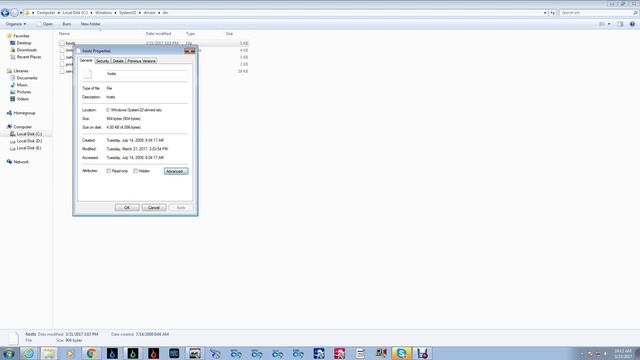Select System32 in the address breadcrumb
Screen dimensions: 640x360
coord(127,13)
